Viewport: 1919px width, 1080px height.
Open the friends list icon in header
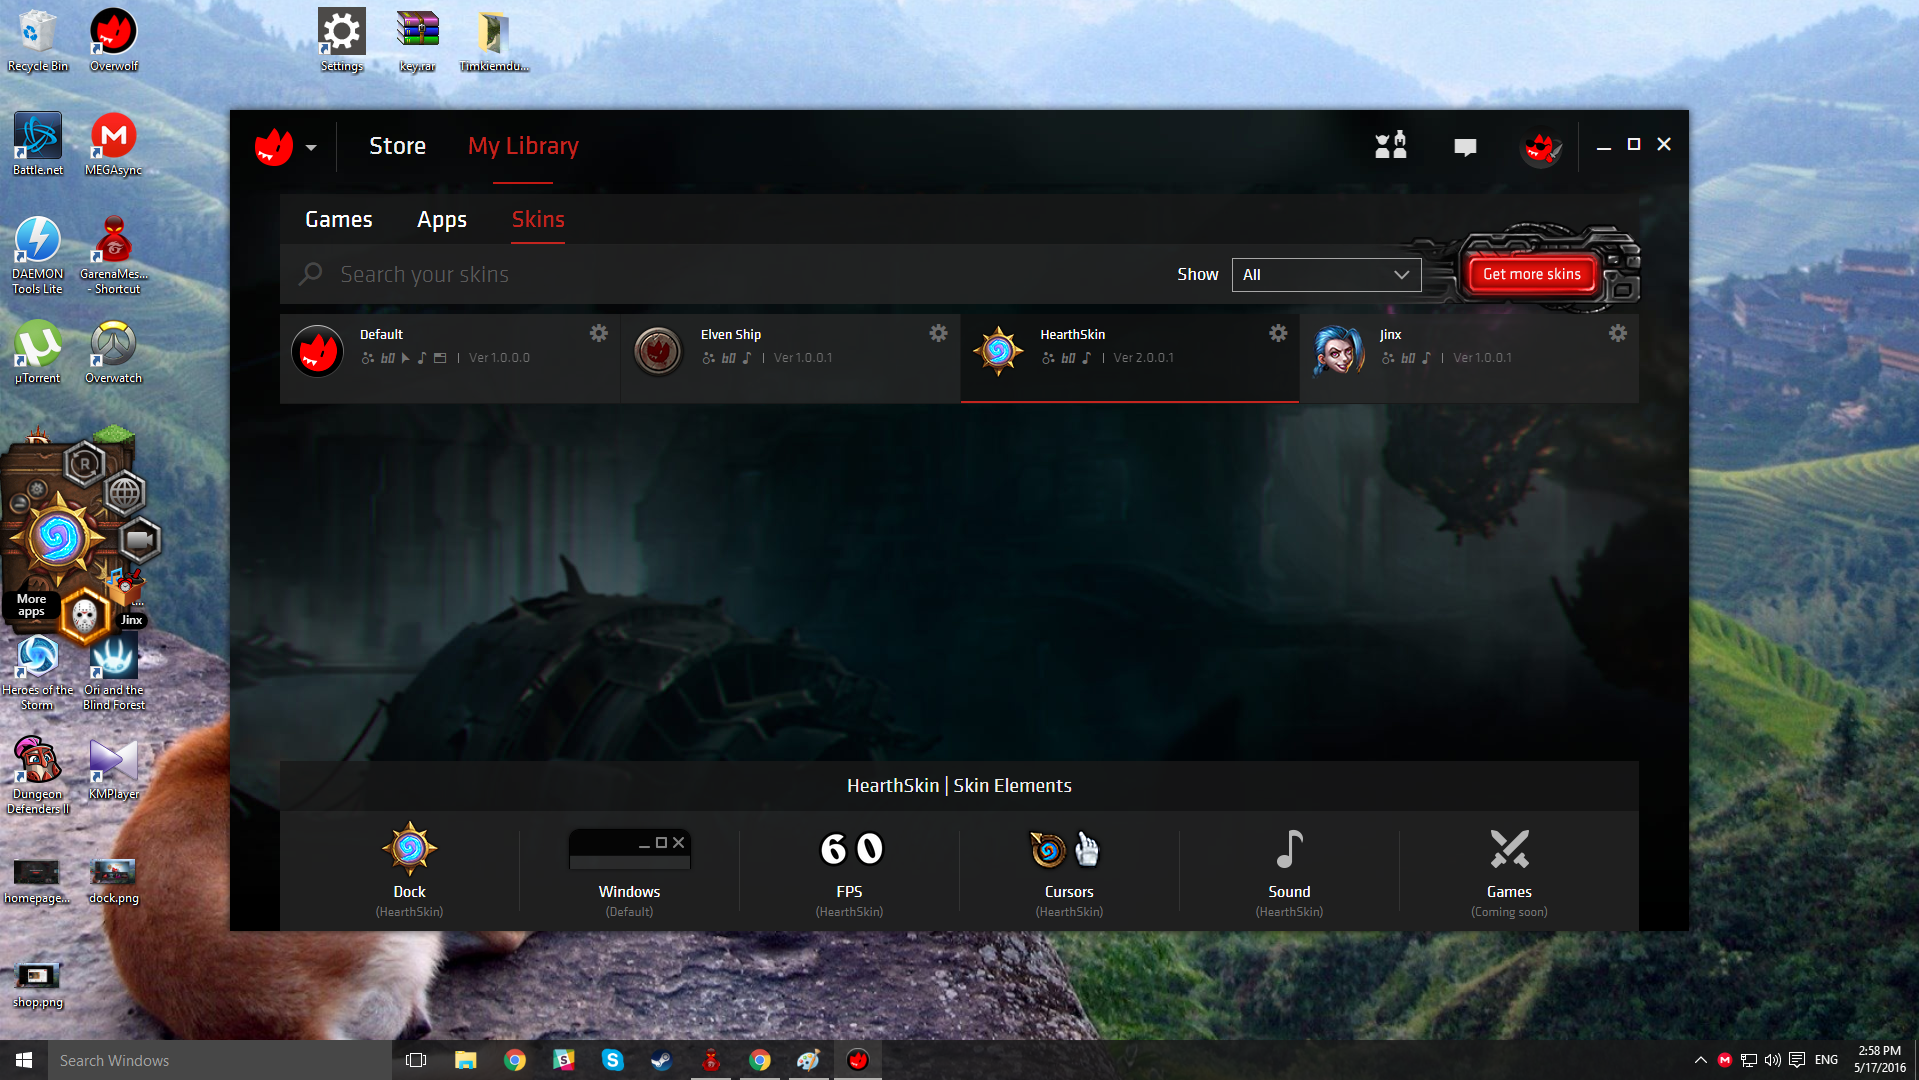[x=1390, y=146]
